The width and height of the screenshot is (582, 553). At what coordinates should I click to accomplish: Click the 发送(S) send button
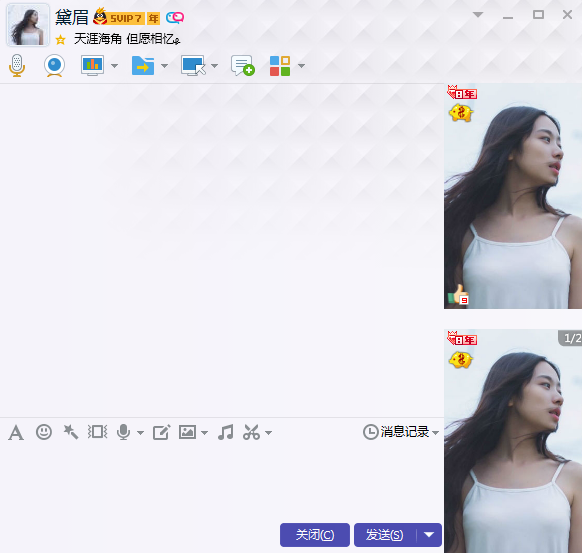pos(385,535)
